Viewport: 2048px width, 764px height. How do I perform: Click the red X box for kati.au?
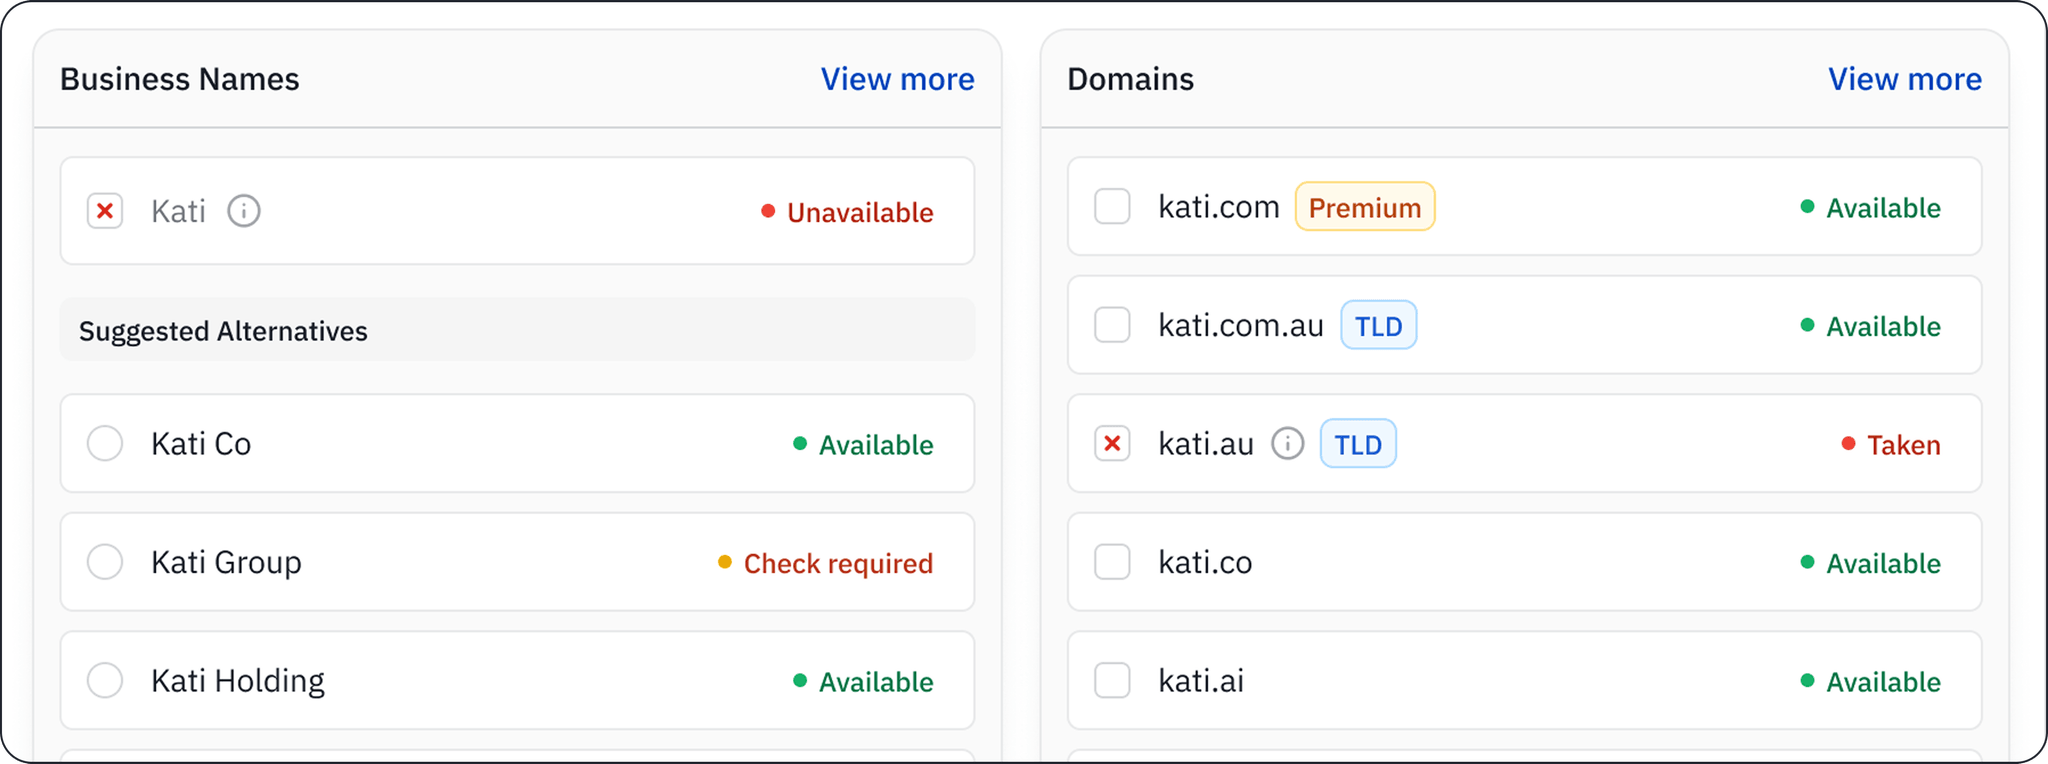click(1112, 443)
